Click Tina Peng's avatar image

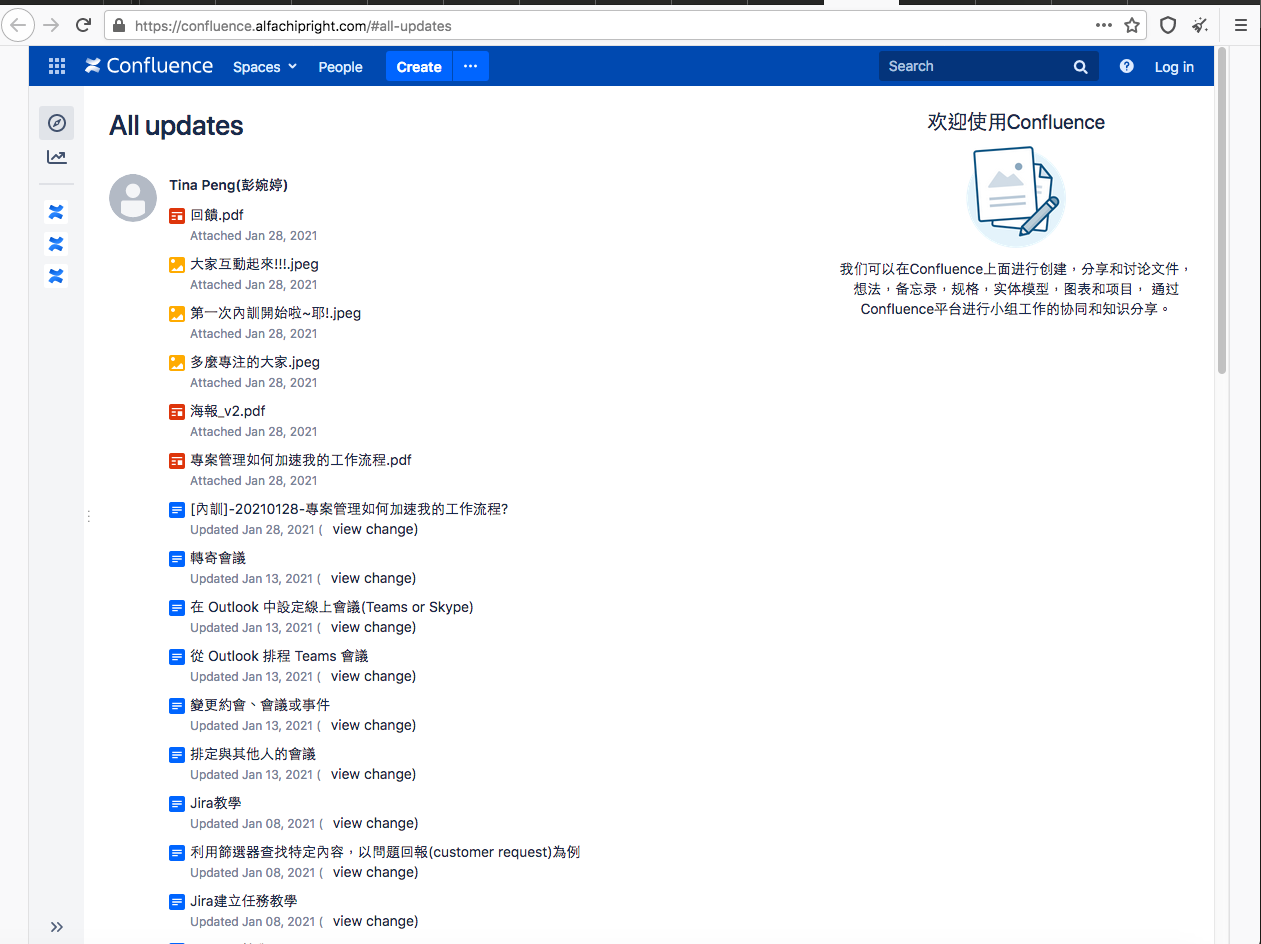coord(133,198)
